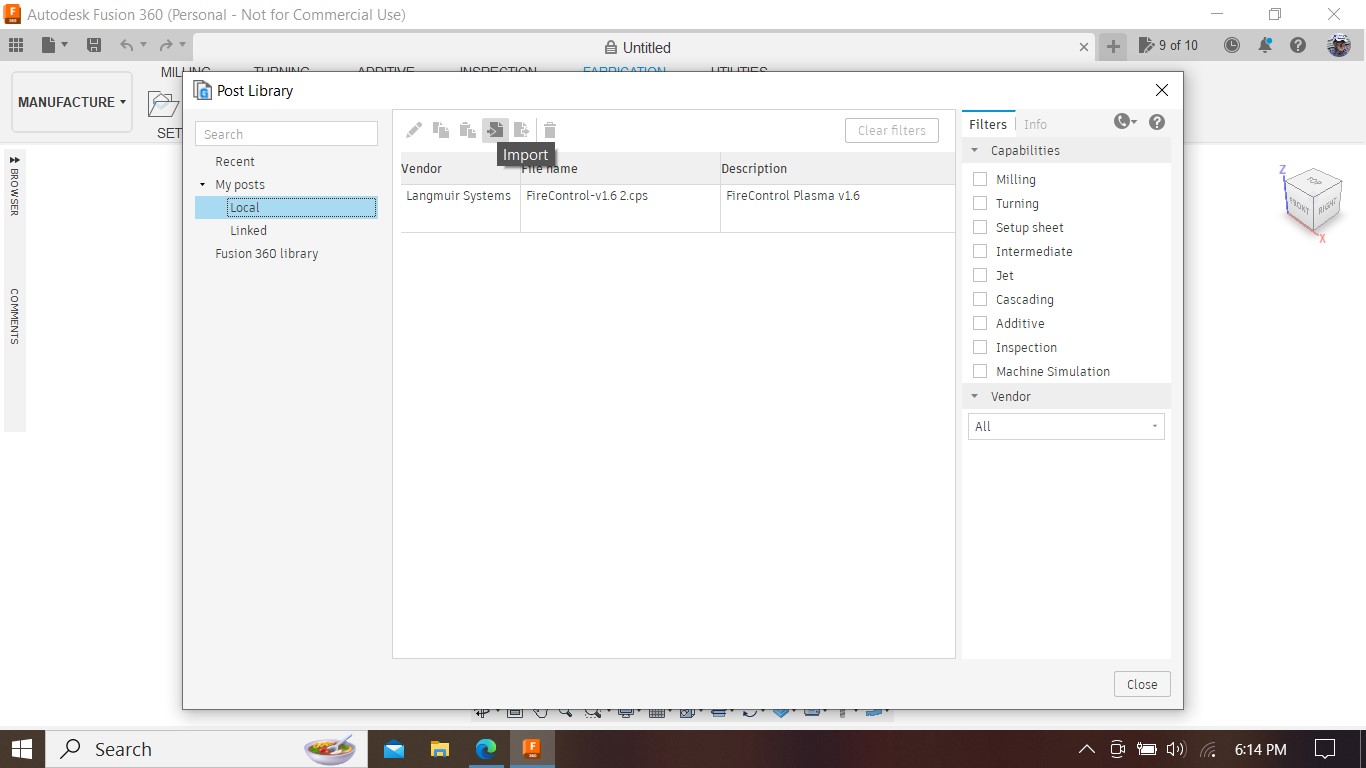Click the FireControl Plasma v1.6 description
The width and height of the screenshot is (1366, 768).
[x=793, y=195]
